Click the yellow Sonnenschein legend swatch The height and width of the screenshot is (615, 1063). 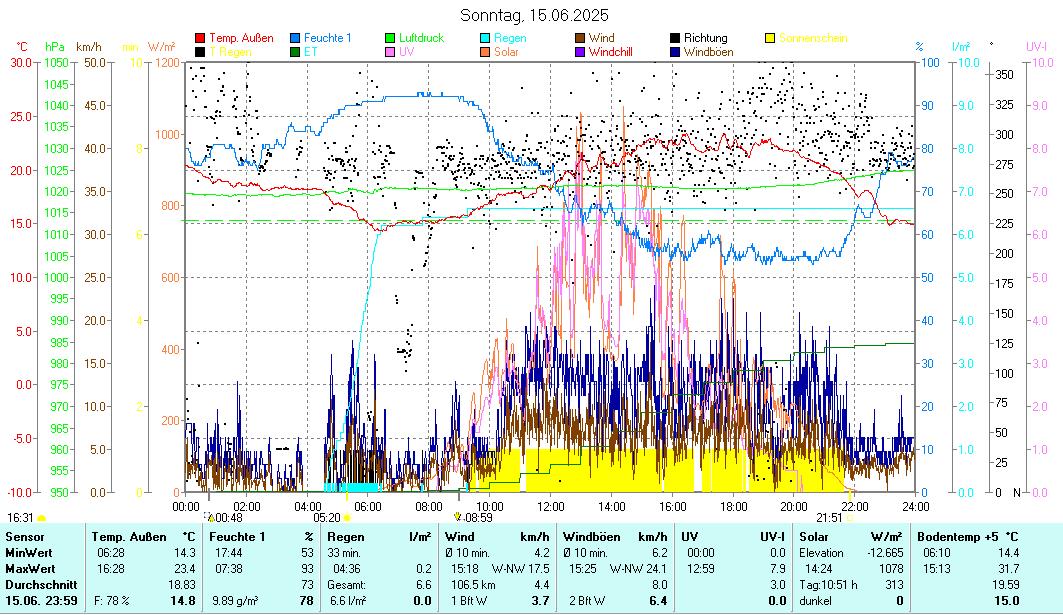(x=770, y=39)
